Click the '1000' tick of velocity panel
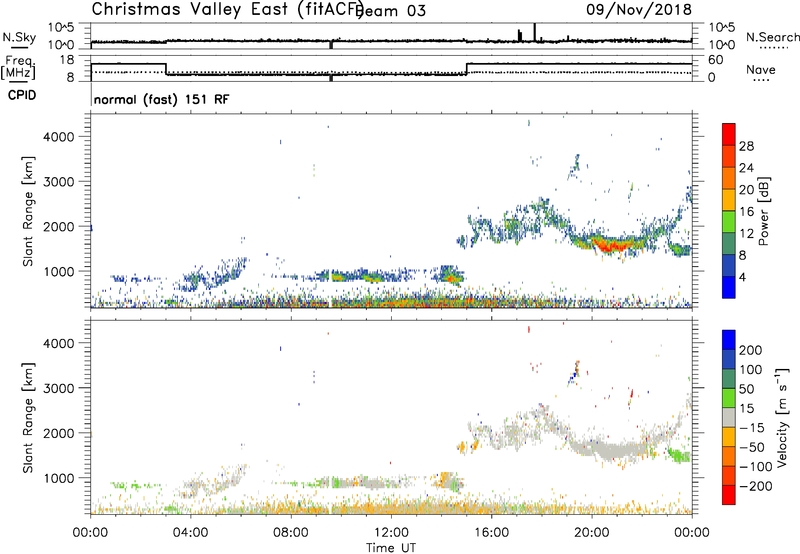The image size is (800, 554). point(59,478)
